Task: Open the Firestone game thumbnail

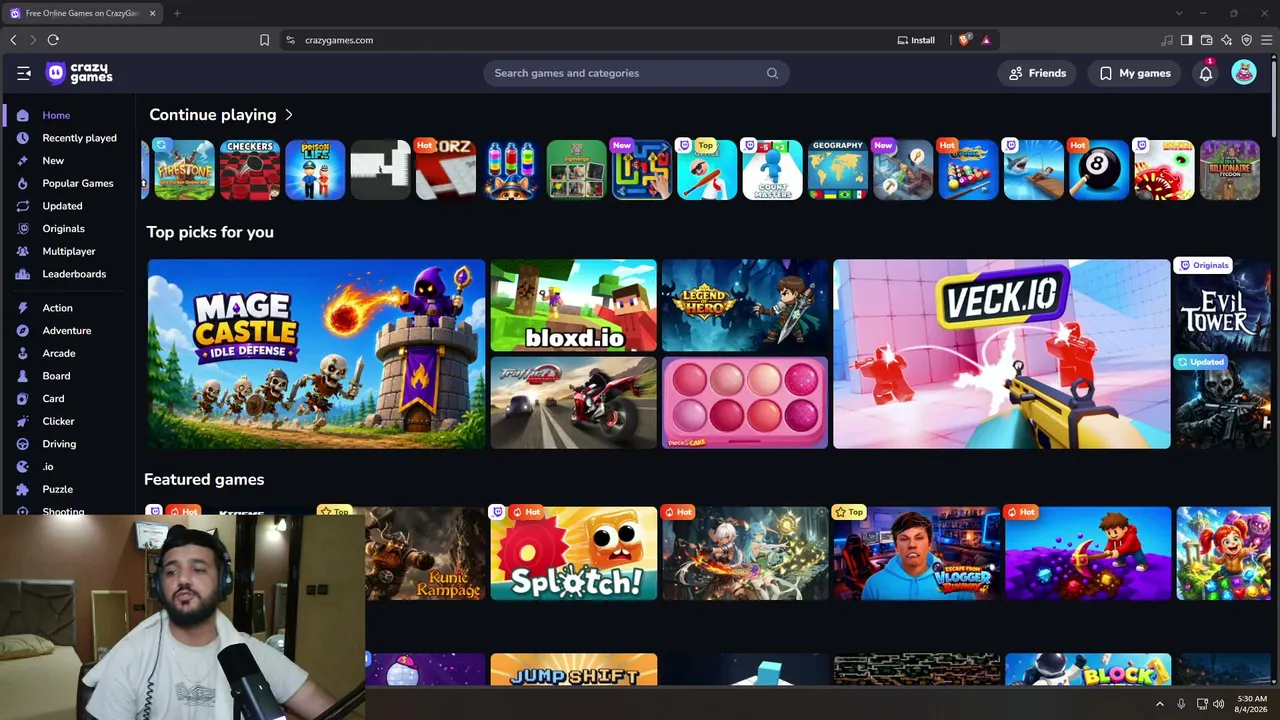Action: 184,170
